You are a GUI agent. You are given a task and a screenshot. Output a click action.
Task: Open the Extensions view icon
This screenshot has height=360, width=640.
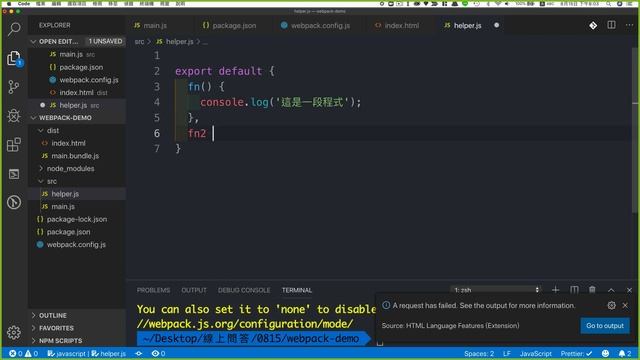(14, 144)
